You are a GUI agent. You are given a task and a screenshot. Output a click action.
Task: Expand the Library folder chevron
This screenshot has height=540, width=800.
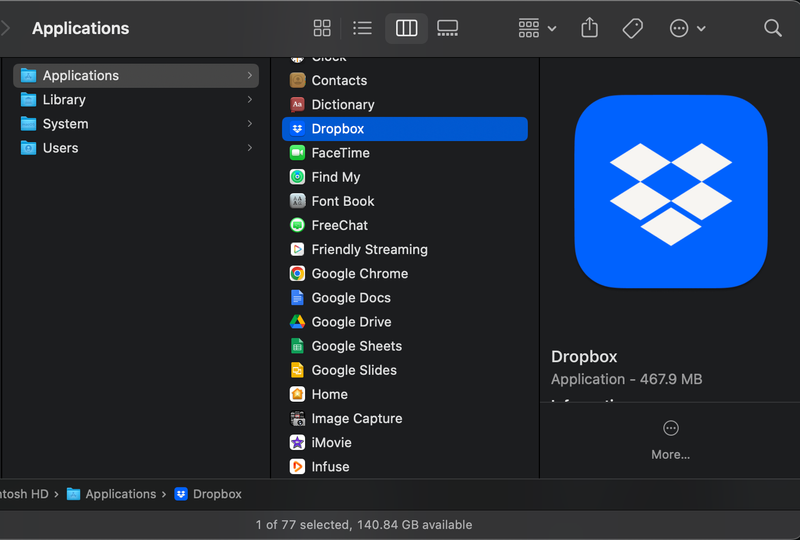(x=249, y=100)
